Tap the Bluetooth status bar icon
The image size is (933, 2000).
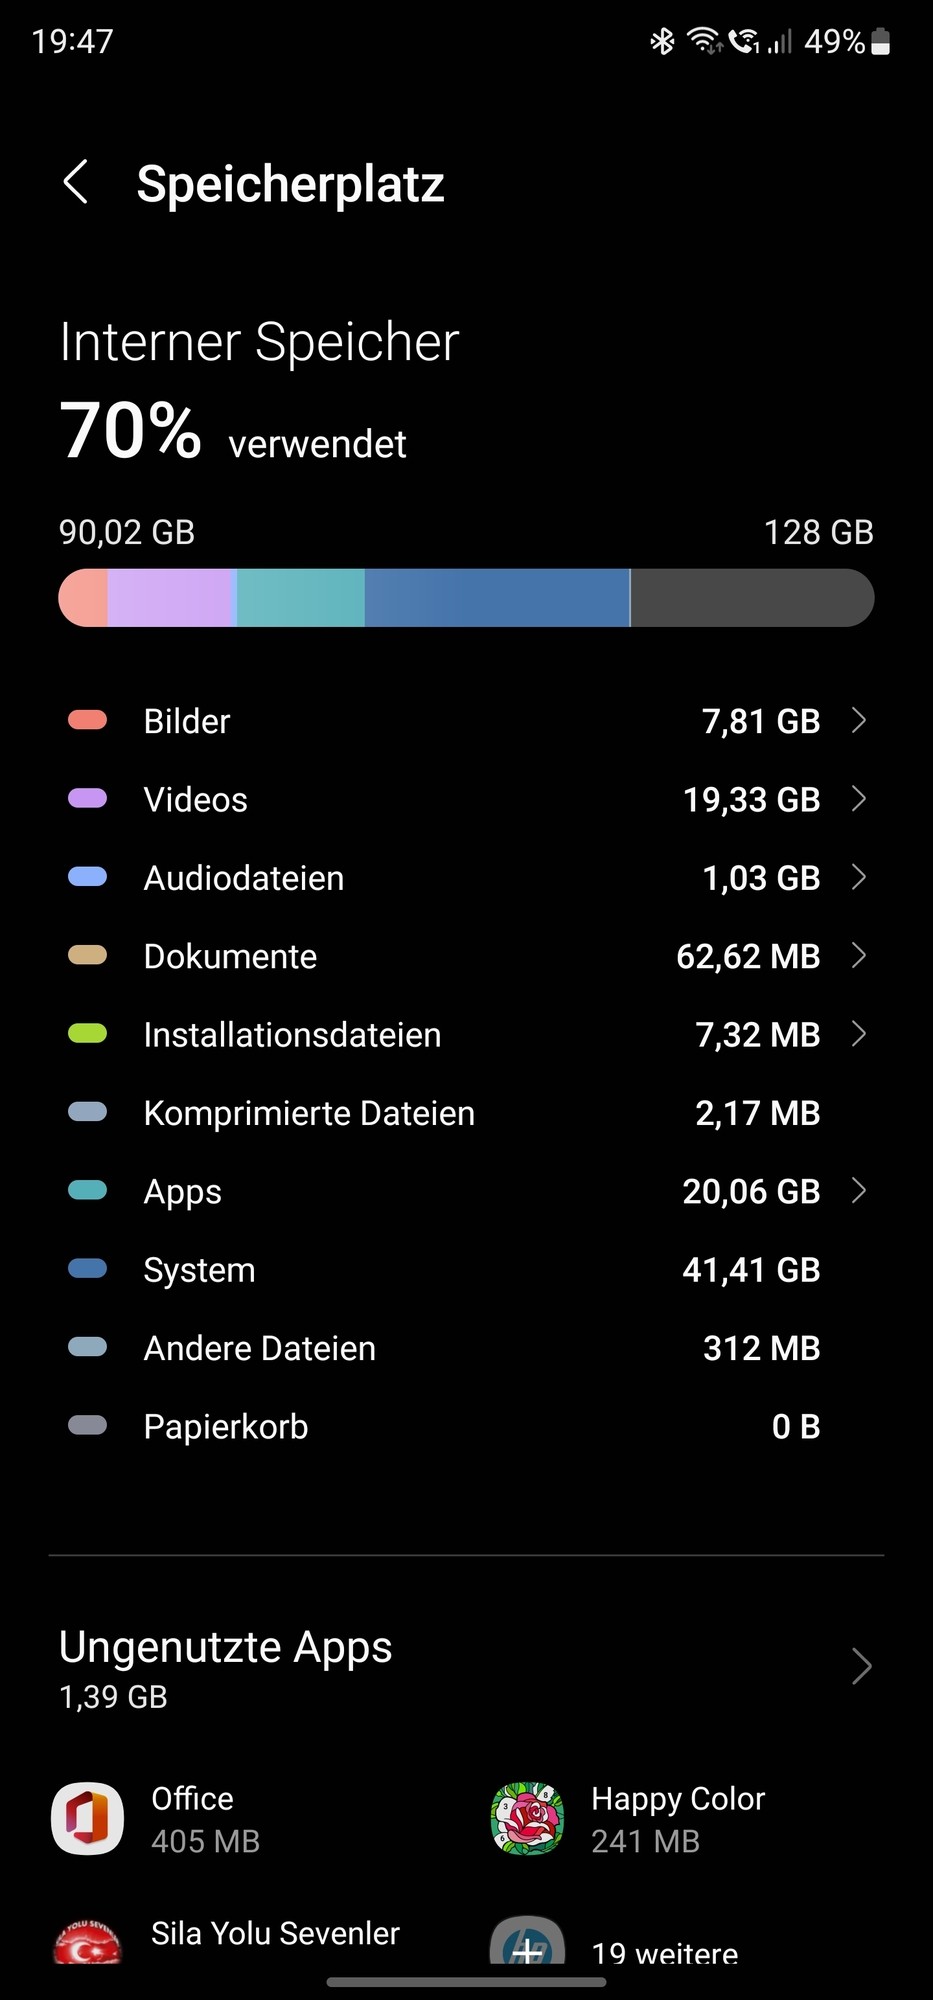(x=662, y=41)
